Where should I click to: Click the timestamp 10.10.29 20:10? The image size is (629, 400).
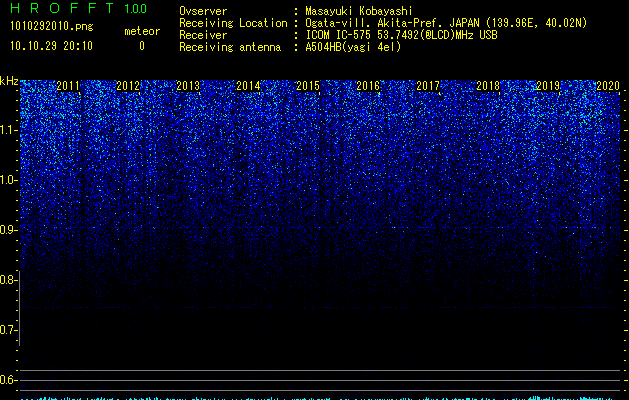point(51,46)
